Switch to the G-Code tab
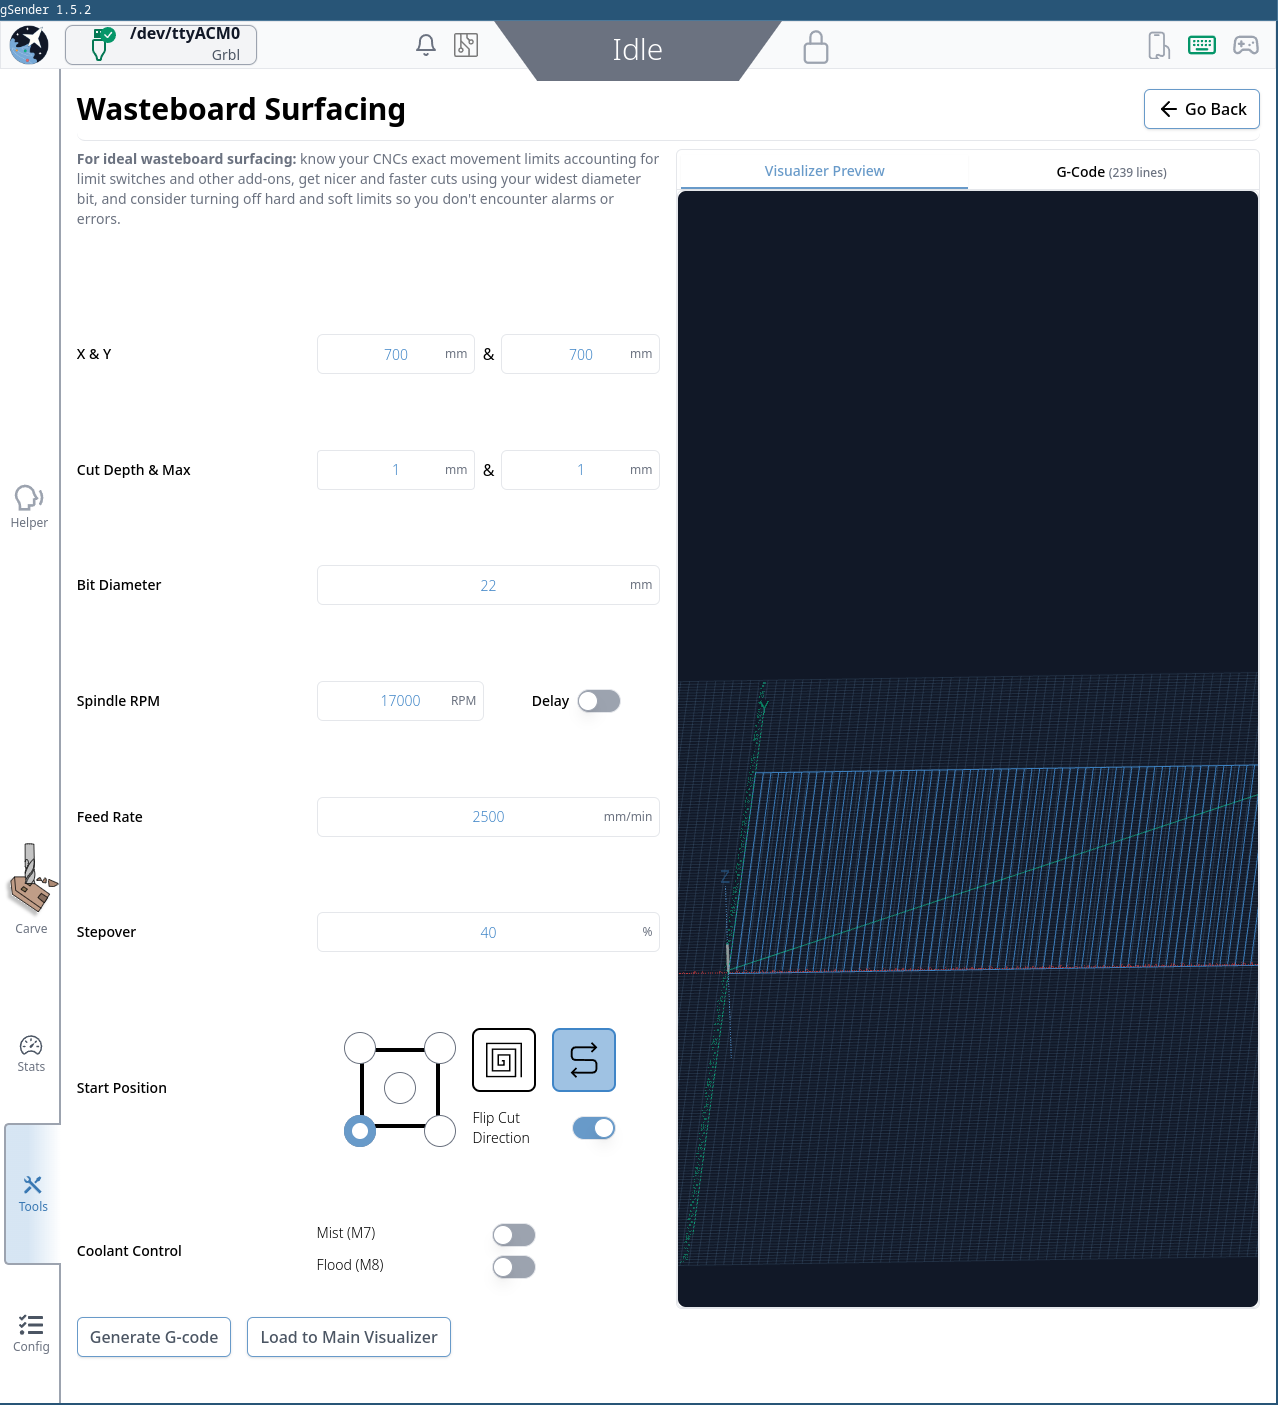 tap(1111, 171)
